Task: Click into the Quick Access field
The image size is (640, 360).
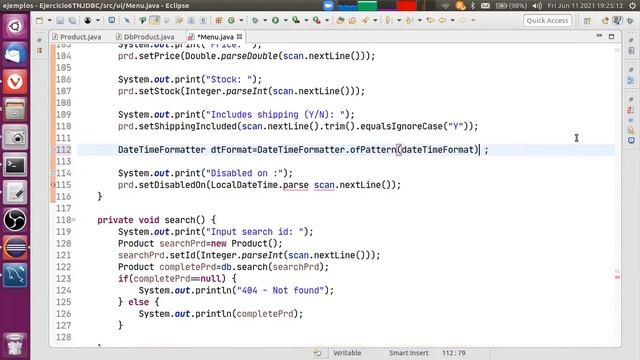Action: pos(547,20)
